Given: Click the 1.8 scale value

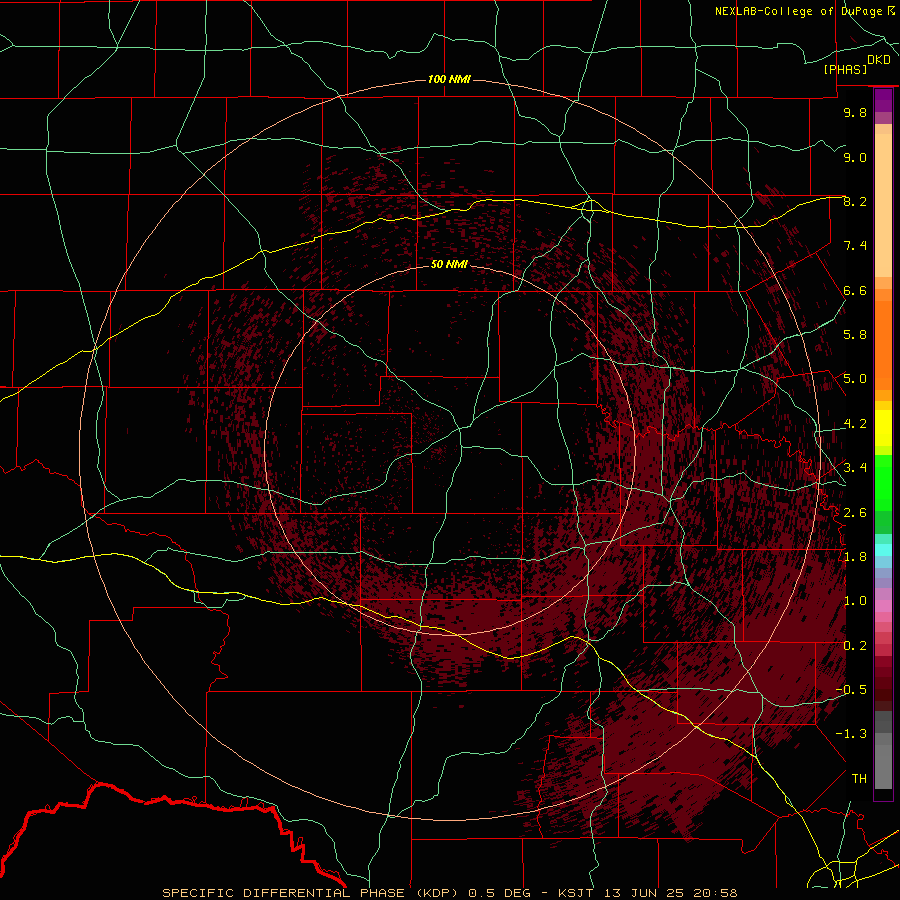Looking at the screenshot, I should (855, 557).
